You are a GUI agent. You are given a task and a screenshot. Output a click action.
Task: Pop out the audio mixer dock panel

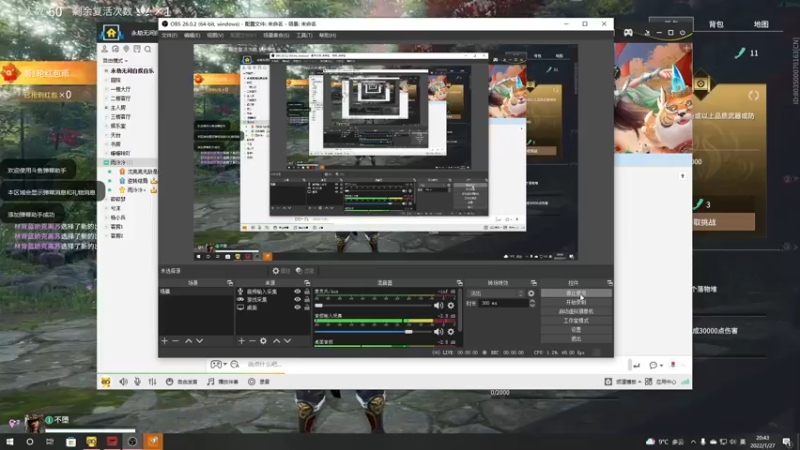point(459,283)
